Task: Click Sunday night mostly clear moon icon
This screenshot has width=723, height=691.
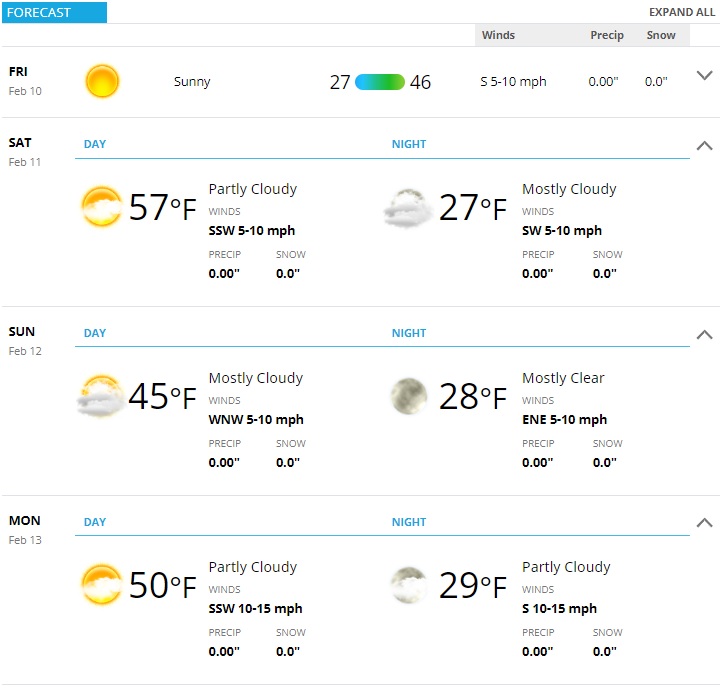Action: click(409, 396)
